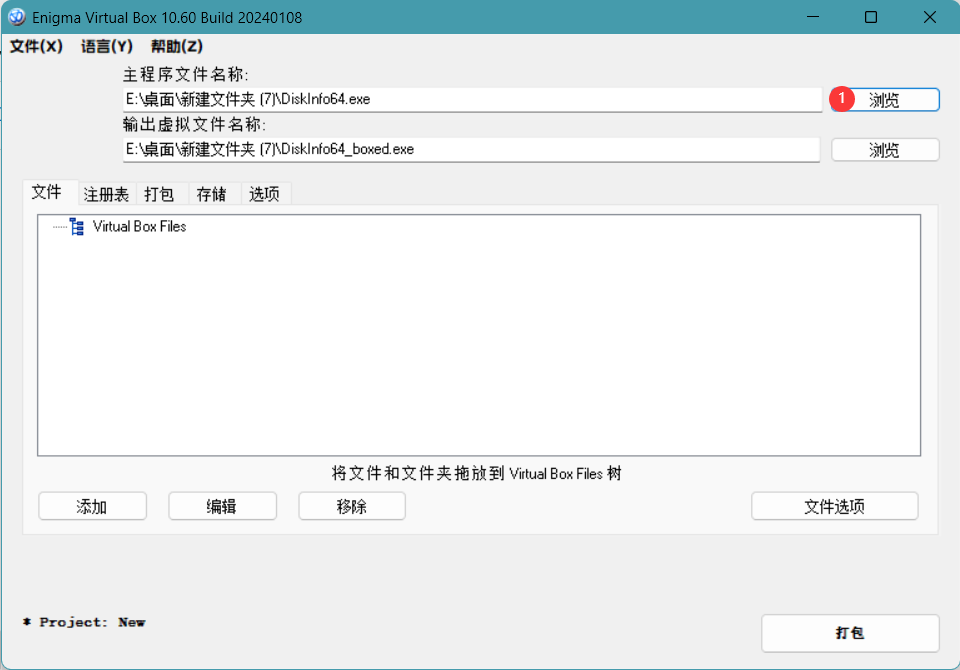Click the Project: New status text
Viewport: 960px width, 670px height.
point(84,622)
